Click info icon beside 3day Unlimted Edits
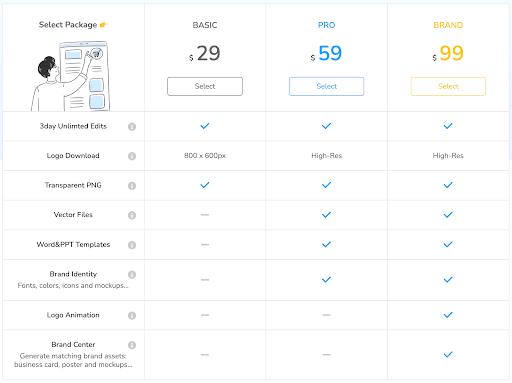This screenshot has height=383, width=512. [x=132, y=127]
